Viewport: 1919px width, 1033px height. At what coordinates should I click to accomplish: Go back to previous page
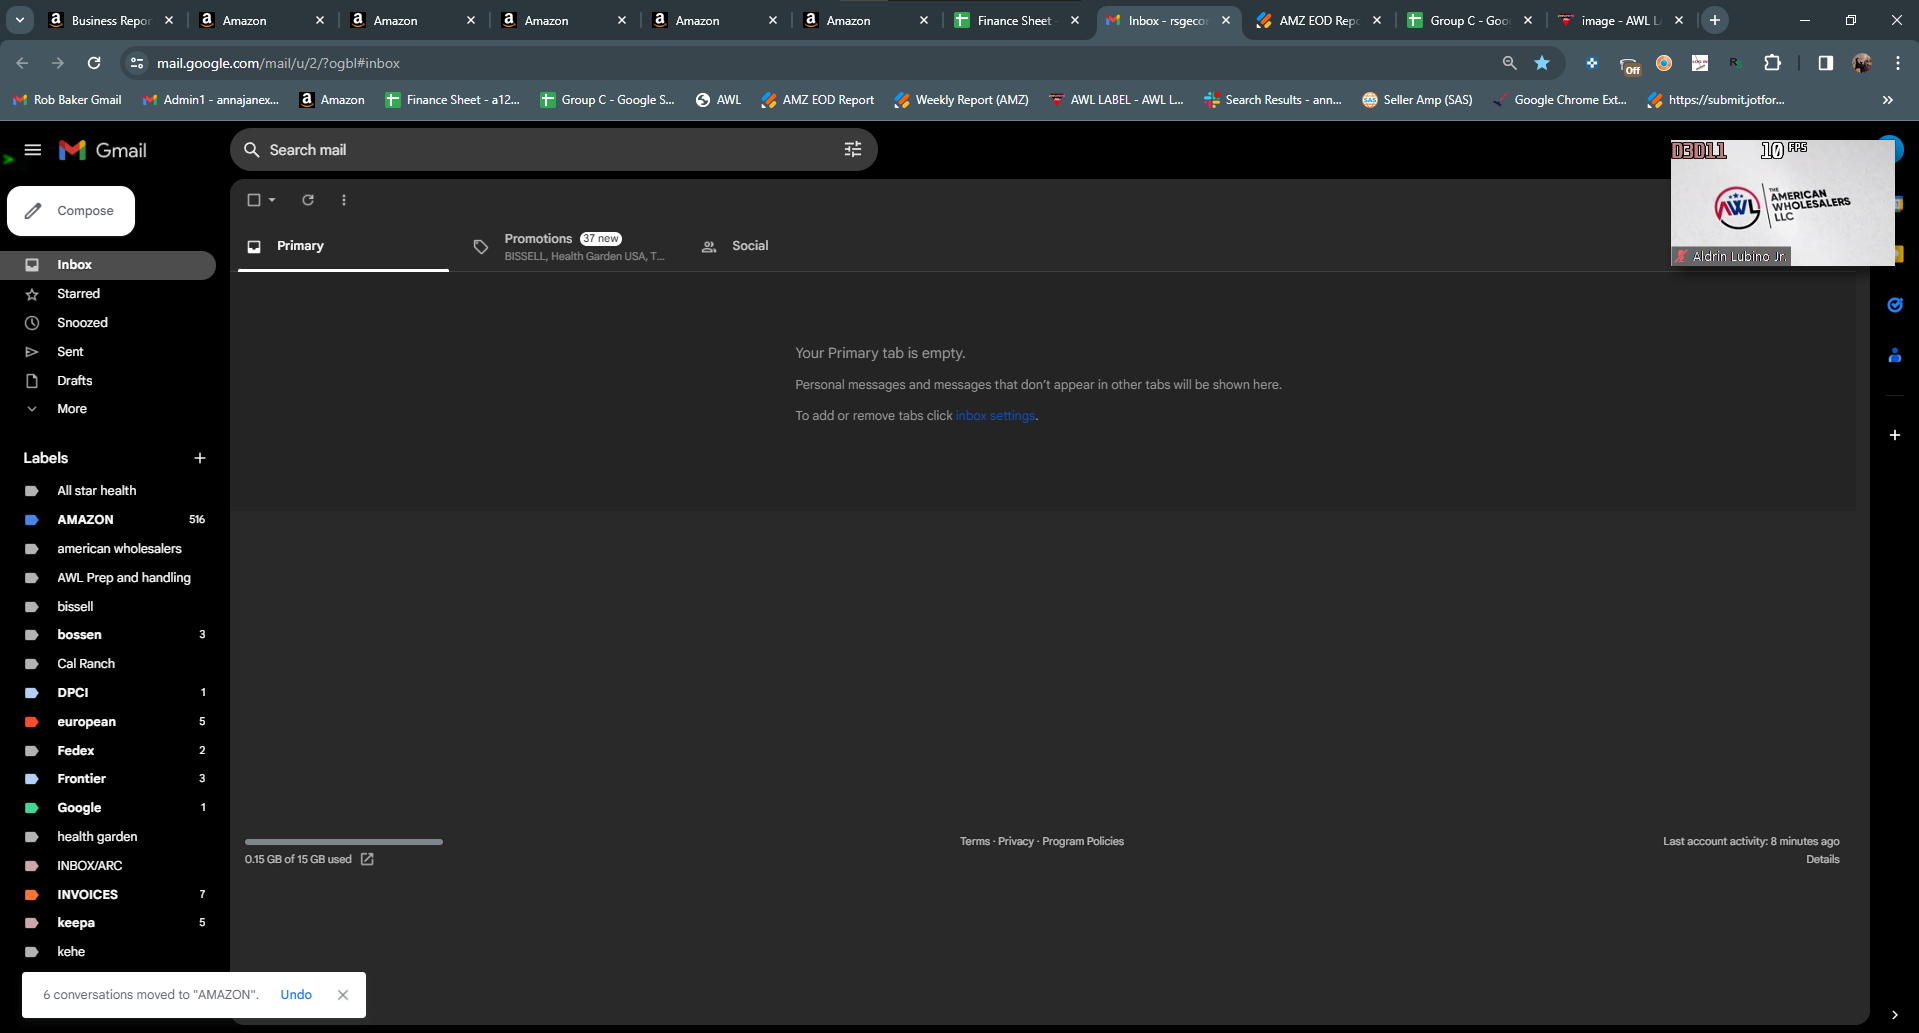point(22,63)
